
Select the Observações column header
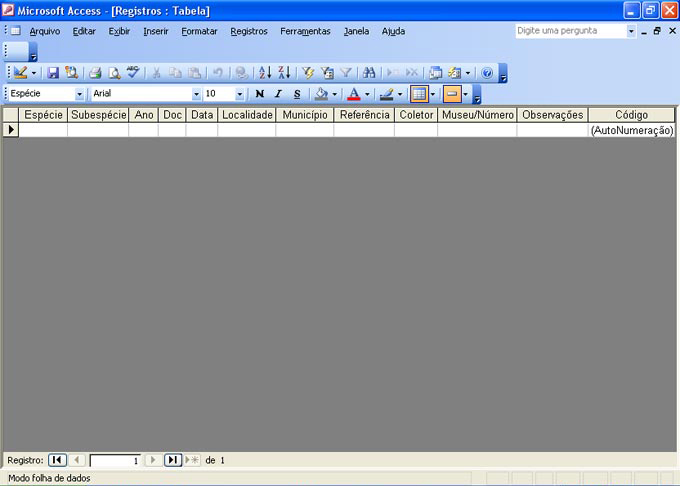(552, 115)
